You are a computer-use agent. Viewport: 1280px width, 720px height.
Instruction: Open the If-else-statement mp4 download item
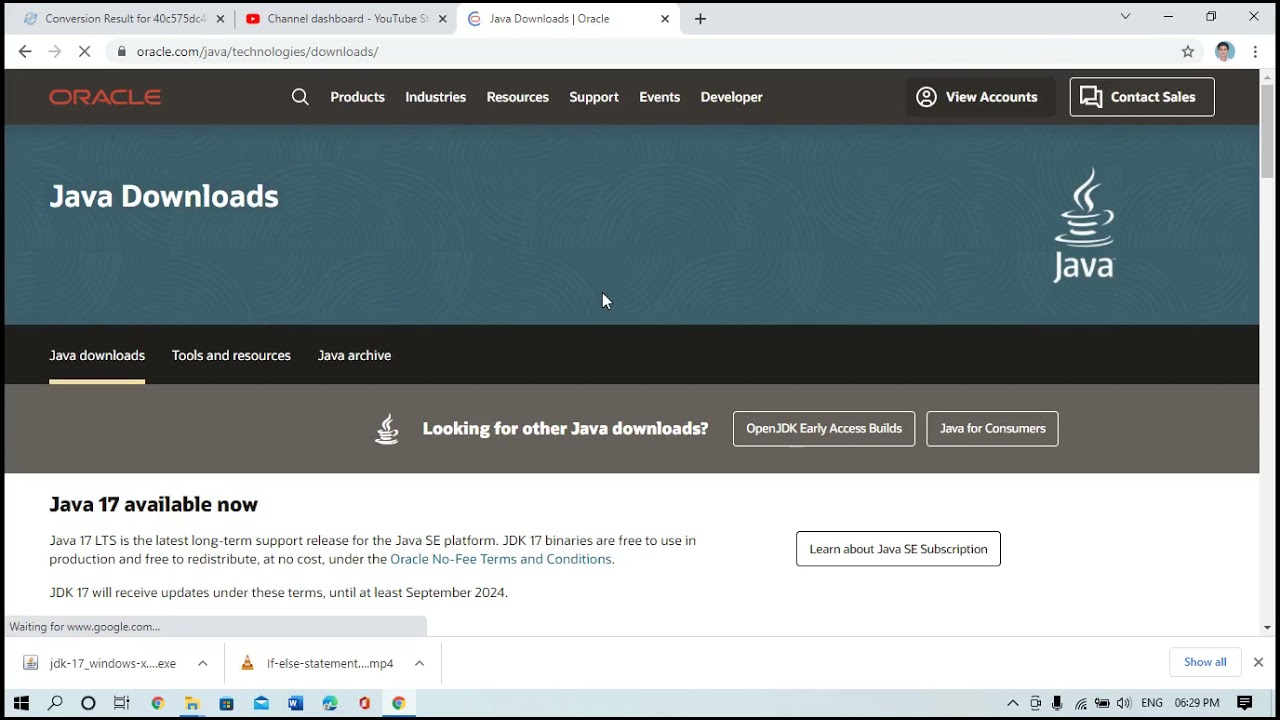[x=318, y=663]
